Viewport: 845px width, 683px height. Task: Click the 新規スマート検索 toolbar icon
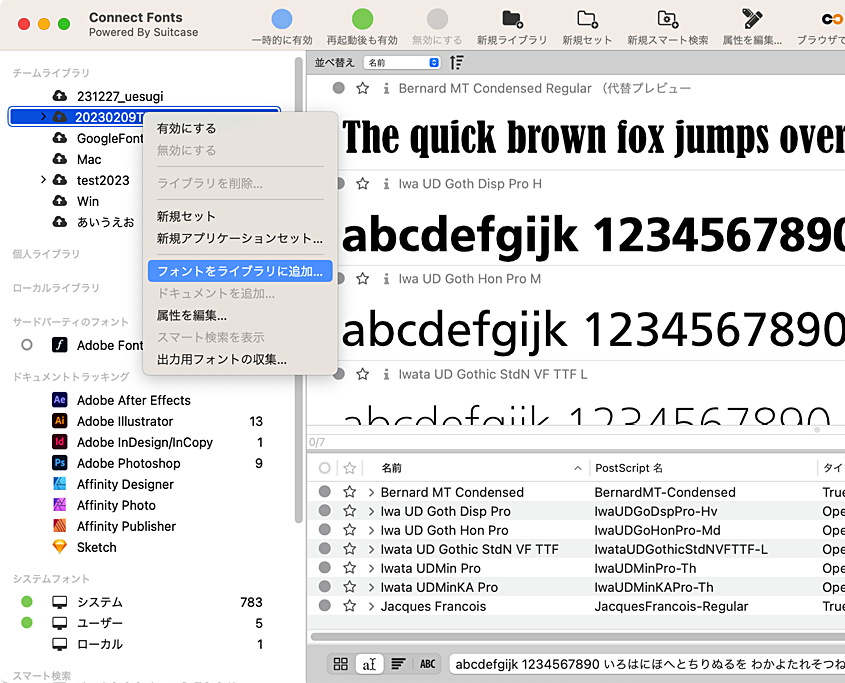pos(668,19)
